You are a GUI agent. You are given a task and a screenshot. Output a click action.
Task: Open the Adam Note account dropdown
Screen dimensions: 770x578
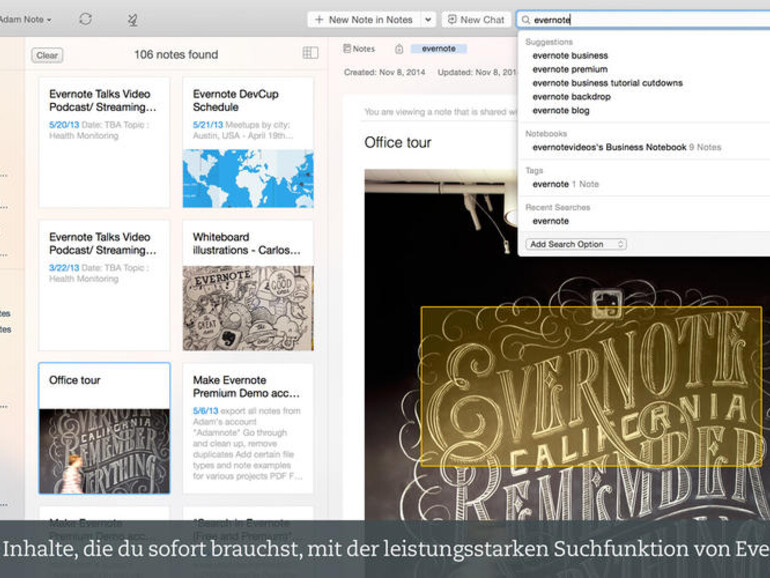(x=26, y=20)
